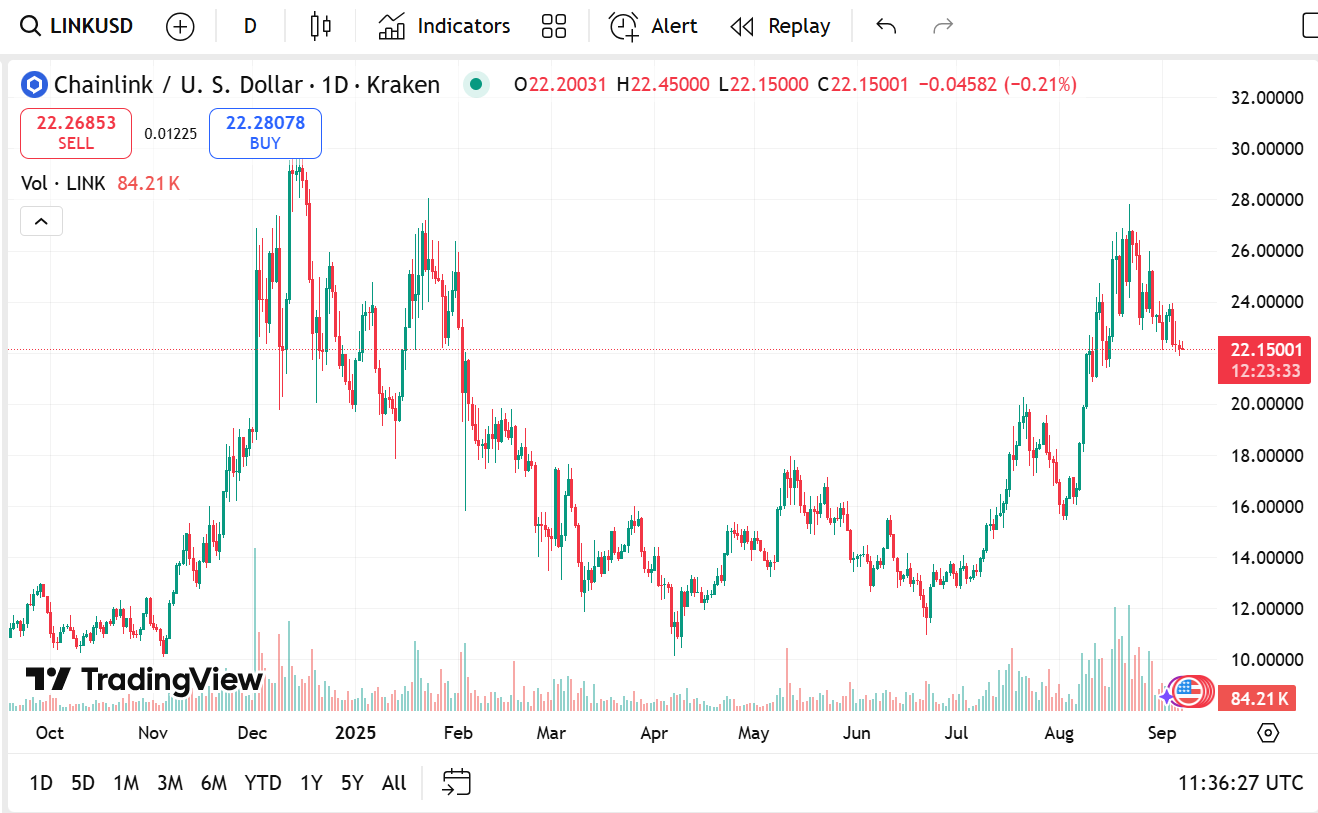Screen dimensions: 1318x813
Task: Start bar Replay mode
Action: click(x=781, y=26)
